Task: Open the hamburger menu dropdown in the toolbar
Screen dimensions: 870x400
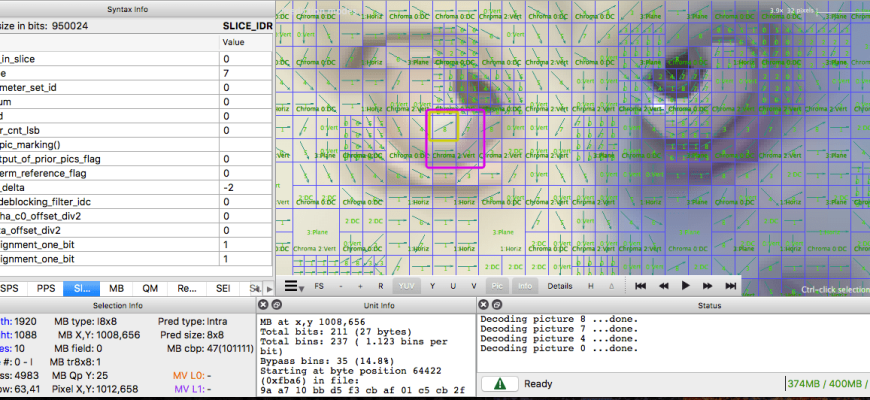Action: pos(294,286)
